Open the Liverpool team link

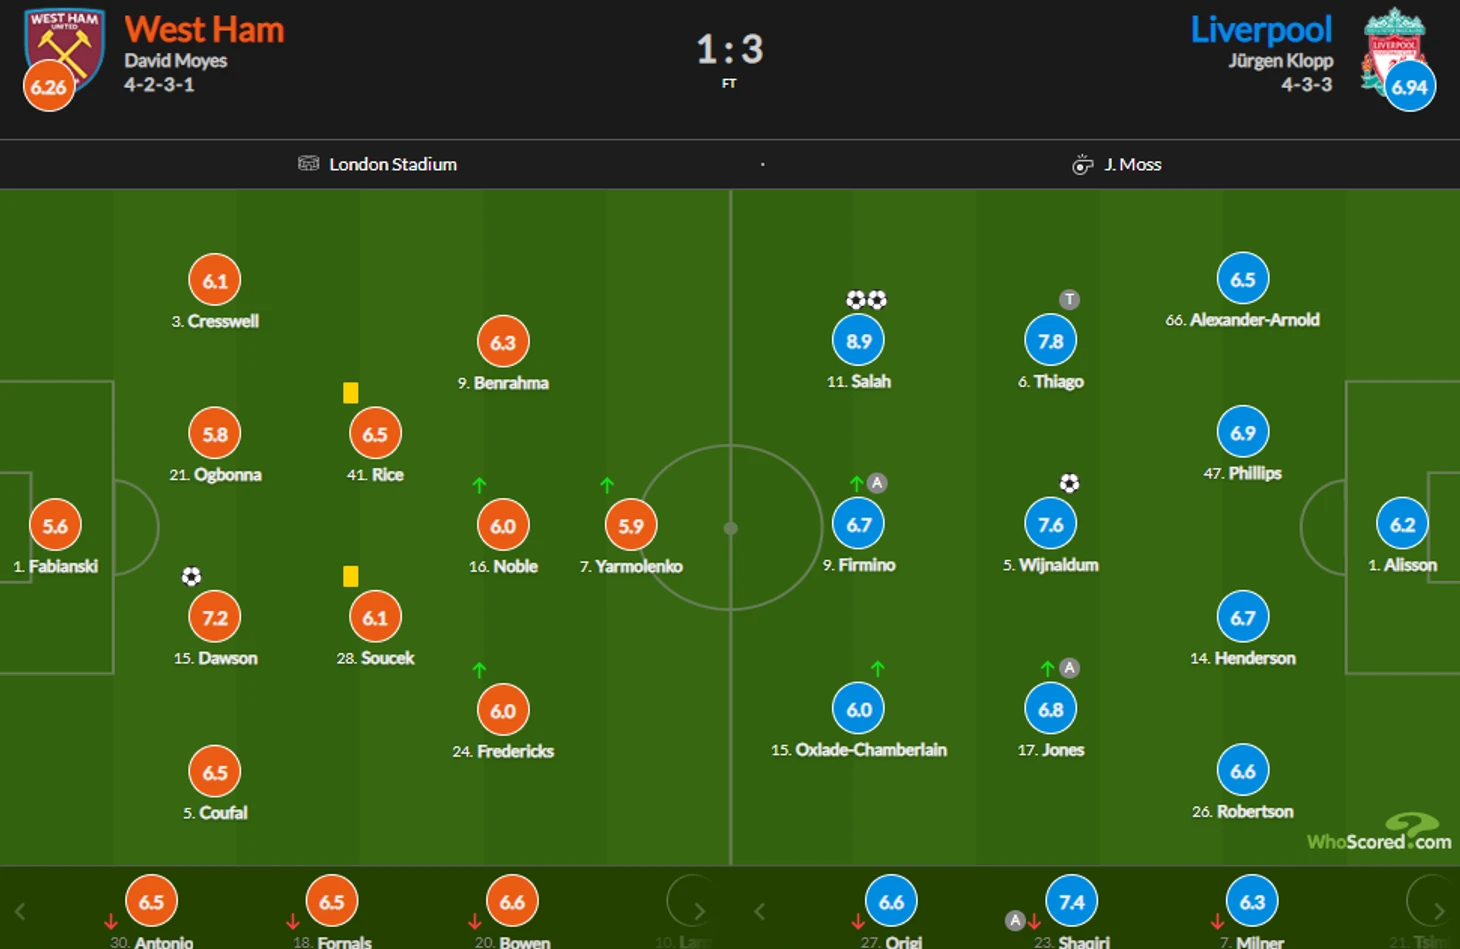click(x=1260, y=30)
